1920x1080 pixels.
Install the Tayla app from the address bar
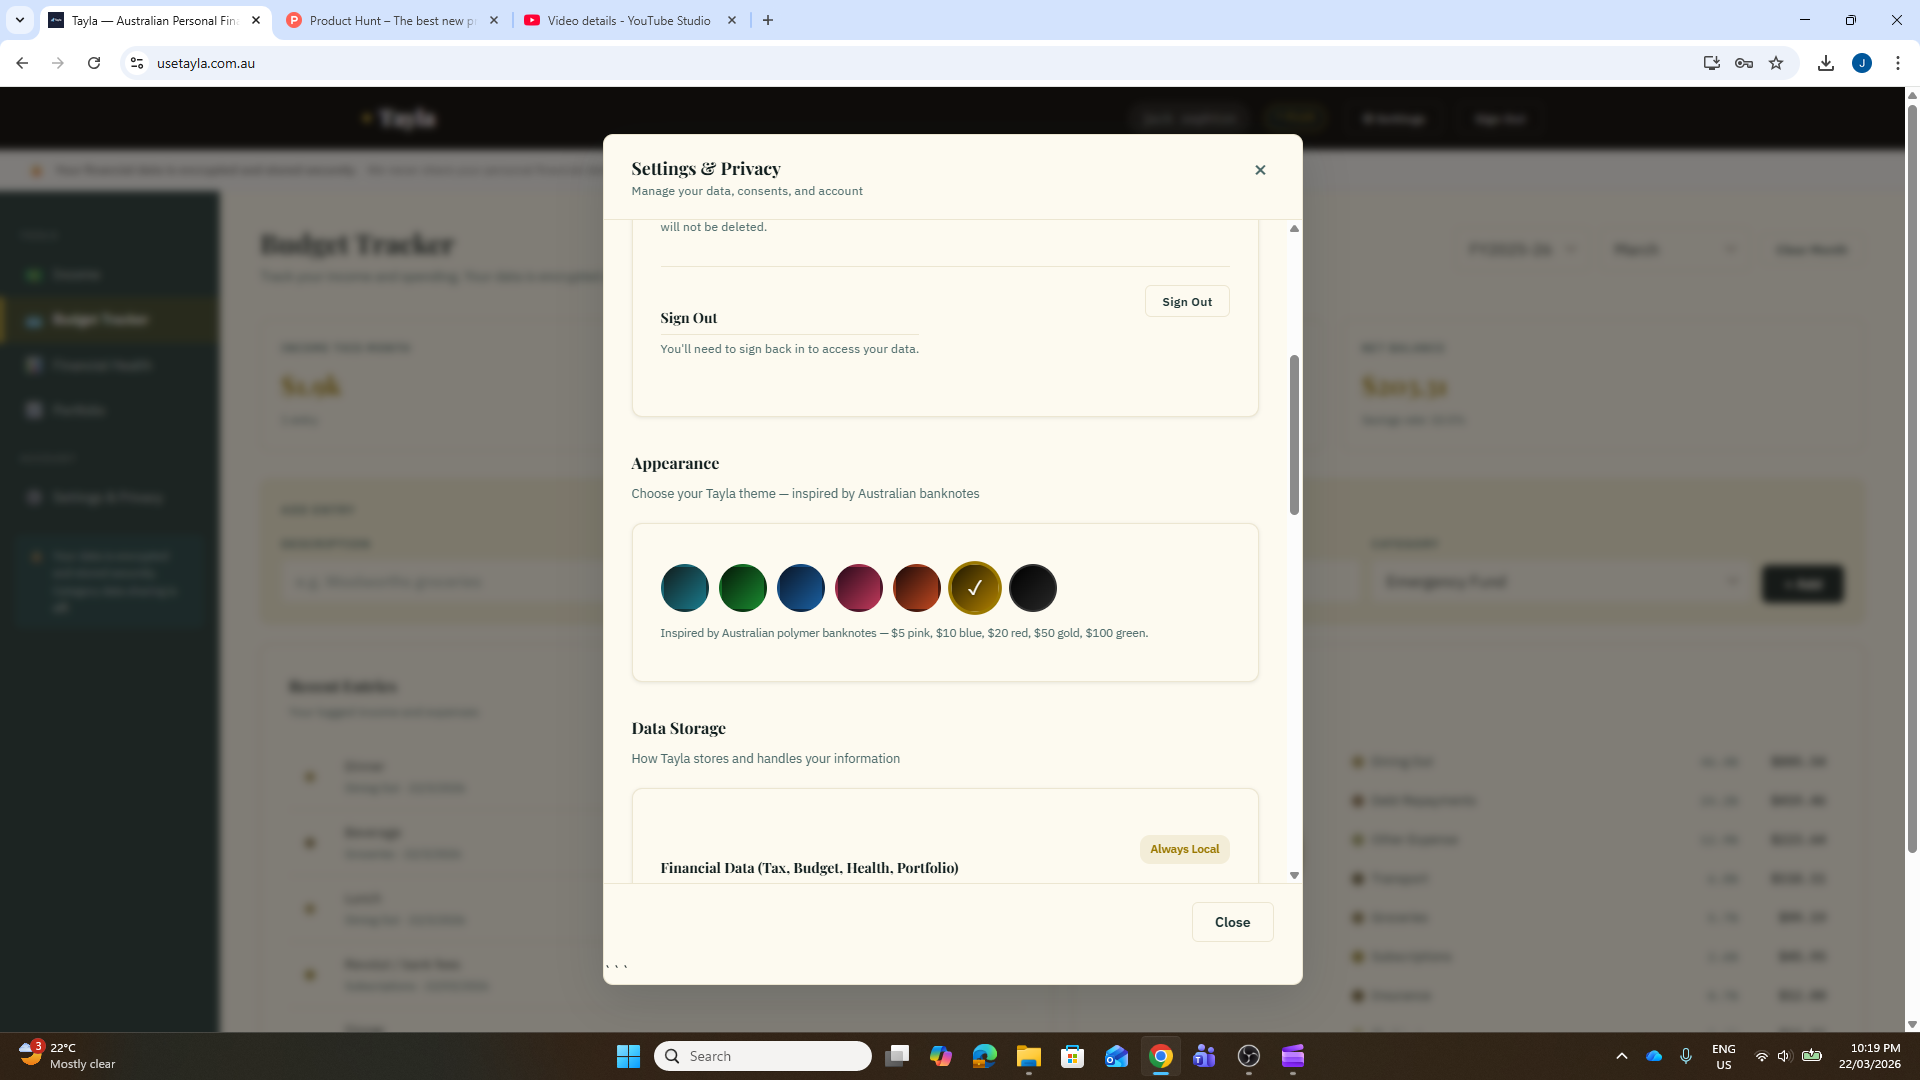pyautogui.click(x=1711, y=62)
